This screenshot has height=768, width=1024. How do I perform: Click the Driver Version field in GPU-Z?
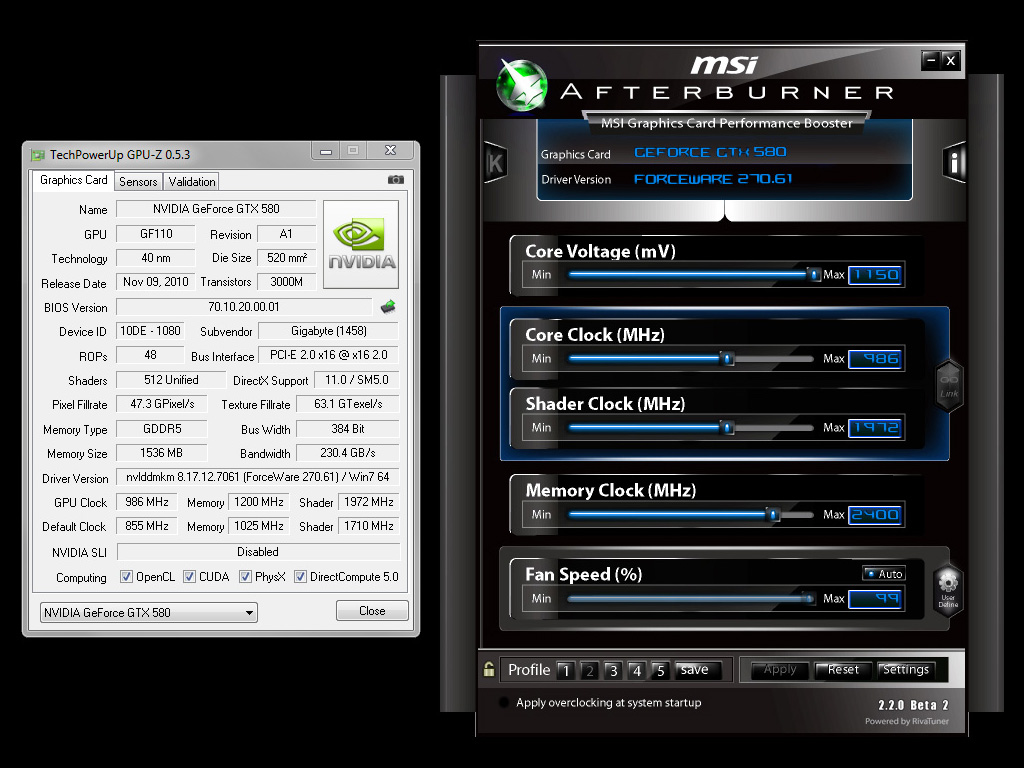(x=257, y=477)
